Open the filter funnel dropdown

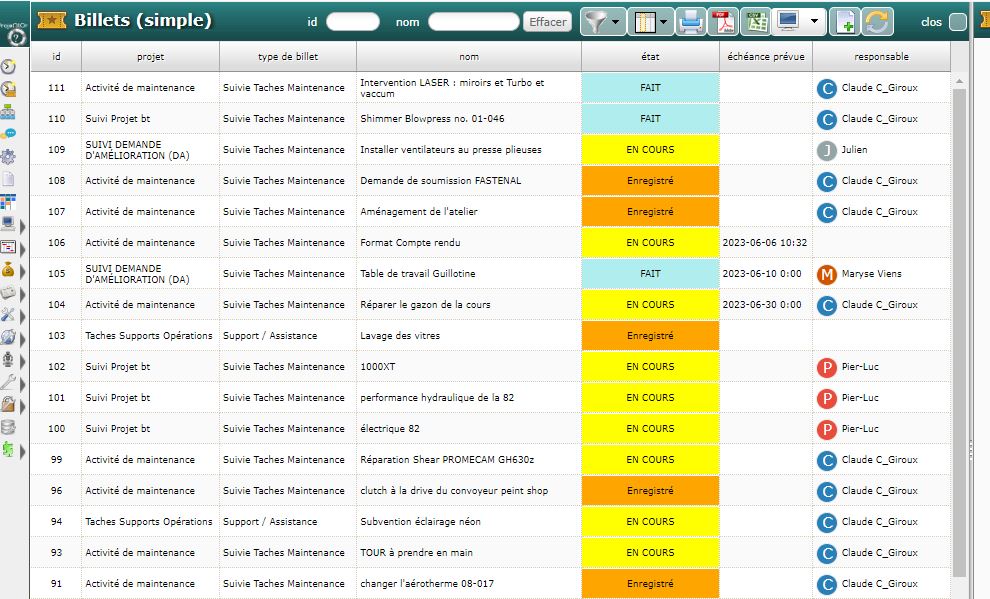(x=603, y=21)
